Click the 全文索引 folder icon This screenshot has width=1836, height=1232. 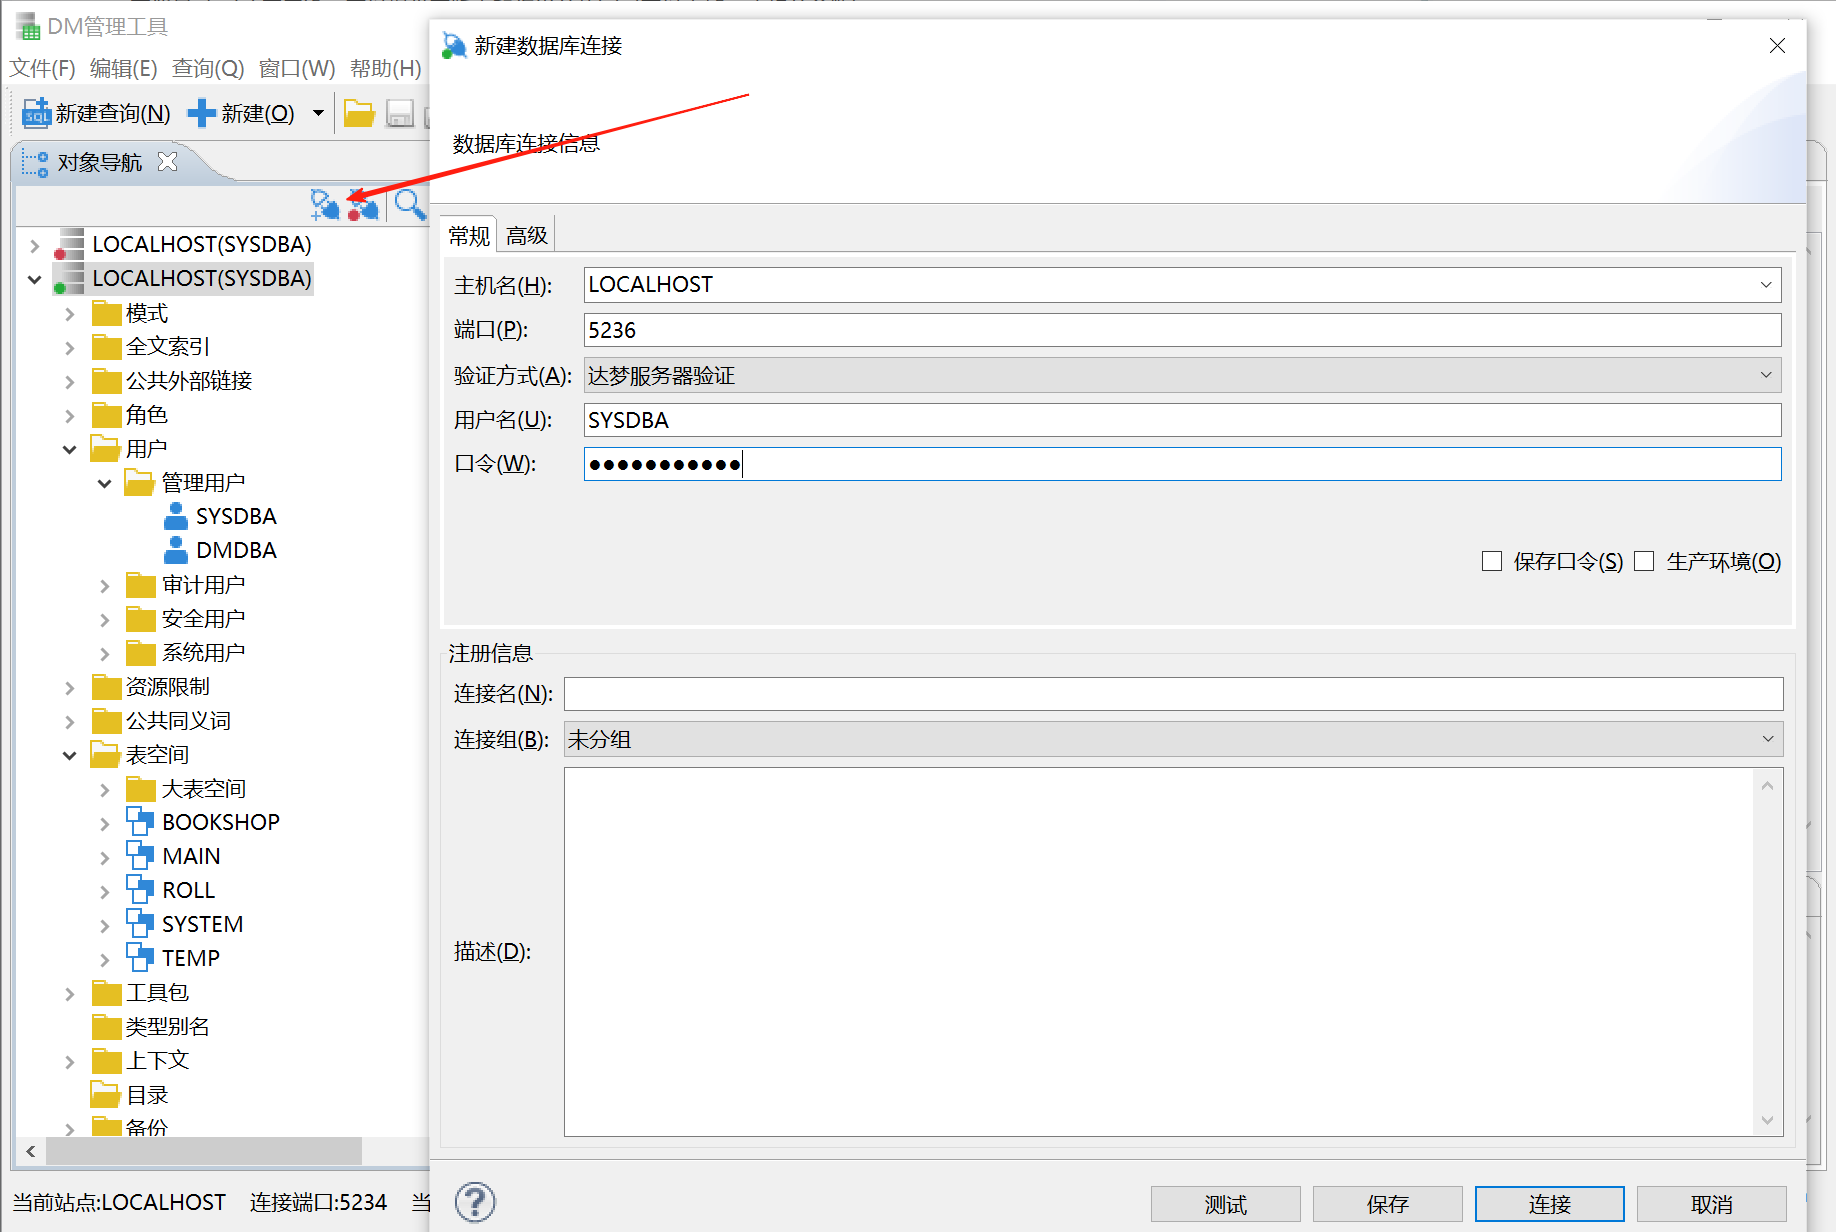[106, 347]
